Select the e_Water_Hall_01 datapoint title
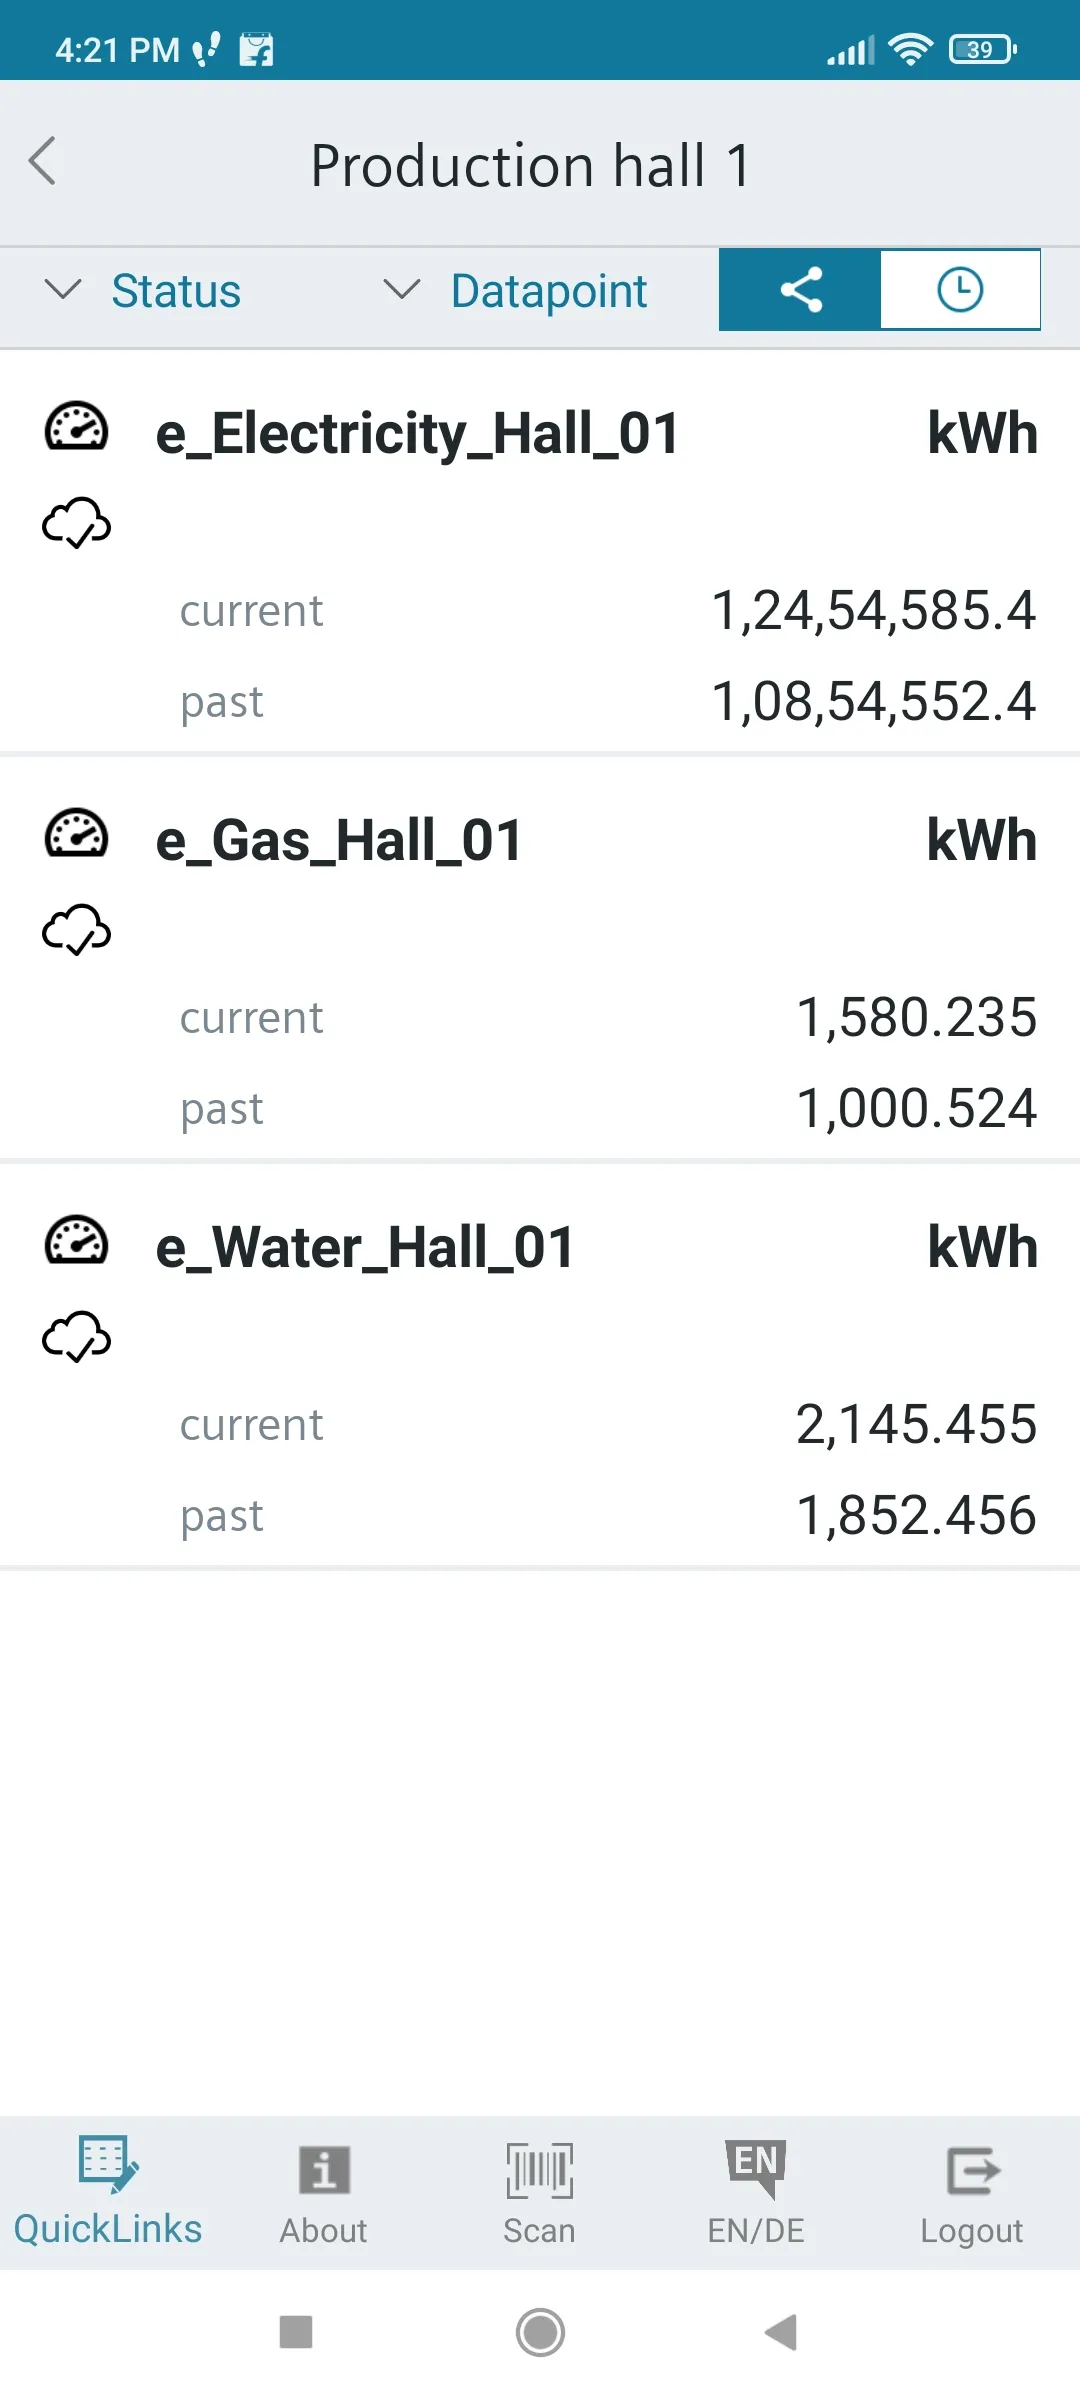Screen dimensions: 1080x2400 (x=365, y=1248)
